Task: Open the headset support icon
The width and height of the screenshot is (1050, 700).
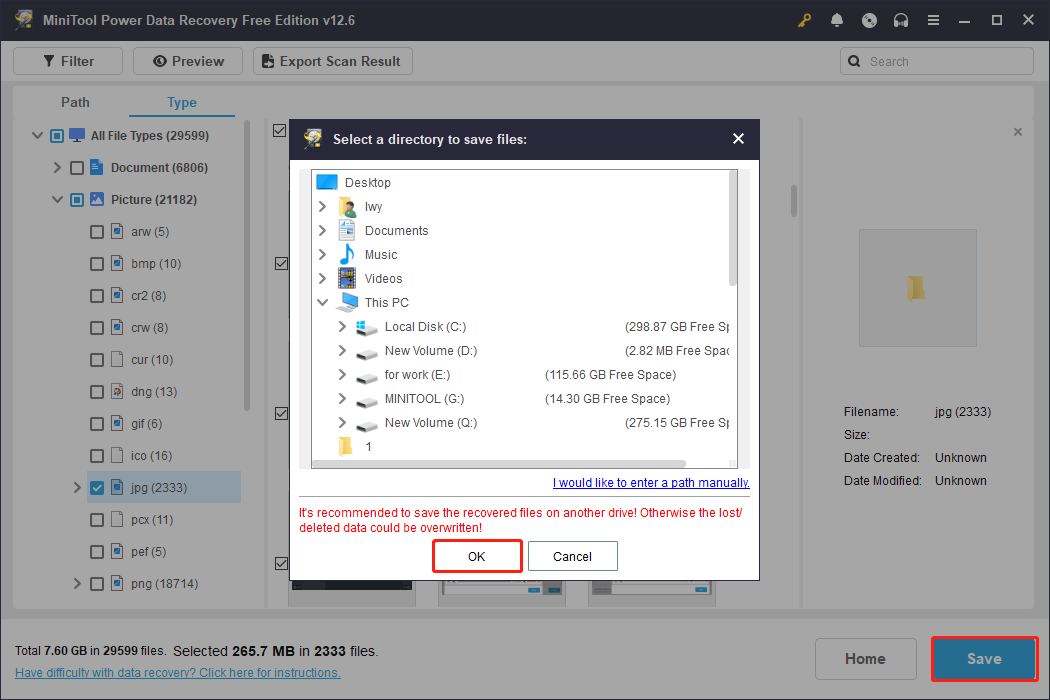Action: [x=901, y=20]
